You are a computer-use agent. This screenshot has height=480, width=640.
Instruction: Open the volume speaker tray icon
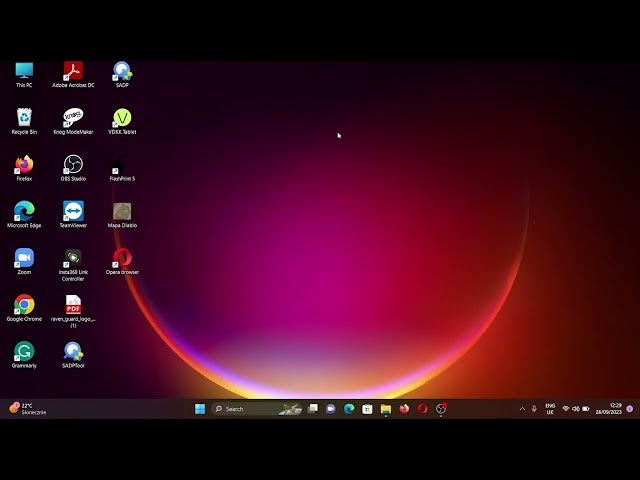tap(576, 409)
